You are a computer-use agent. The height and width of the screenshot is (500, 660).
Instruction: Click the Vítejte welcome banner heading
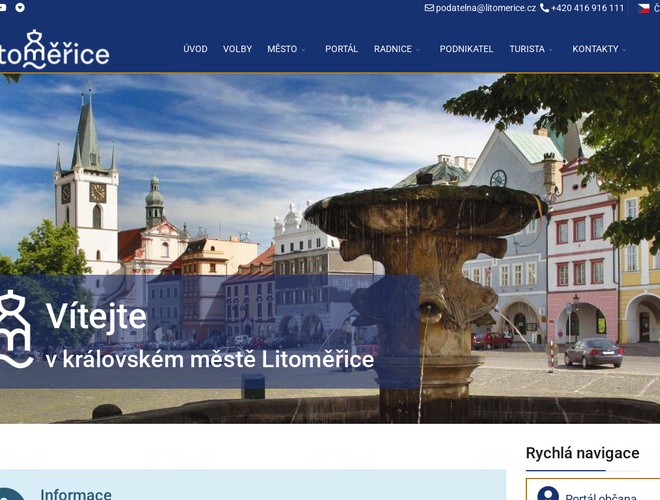point(97,317)
